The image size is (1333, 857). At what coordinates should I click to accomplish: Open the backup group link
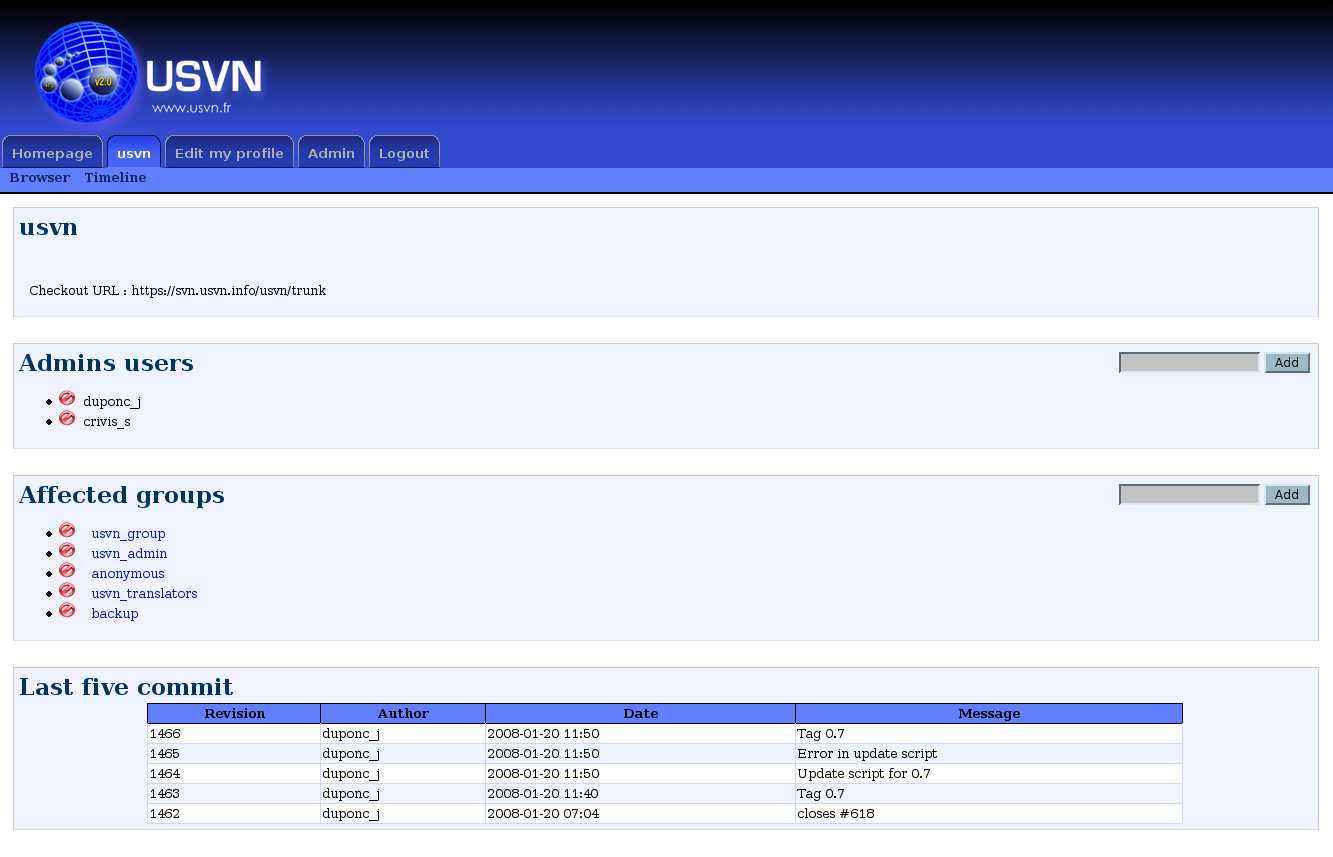[115, 614]
